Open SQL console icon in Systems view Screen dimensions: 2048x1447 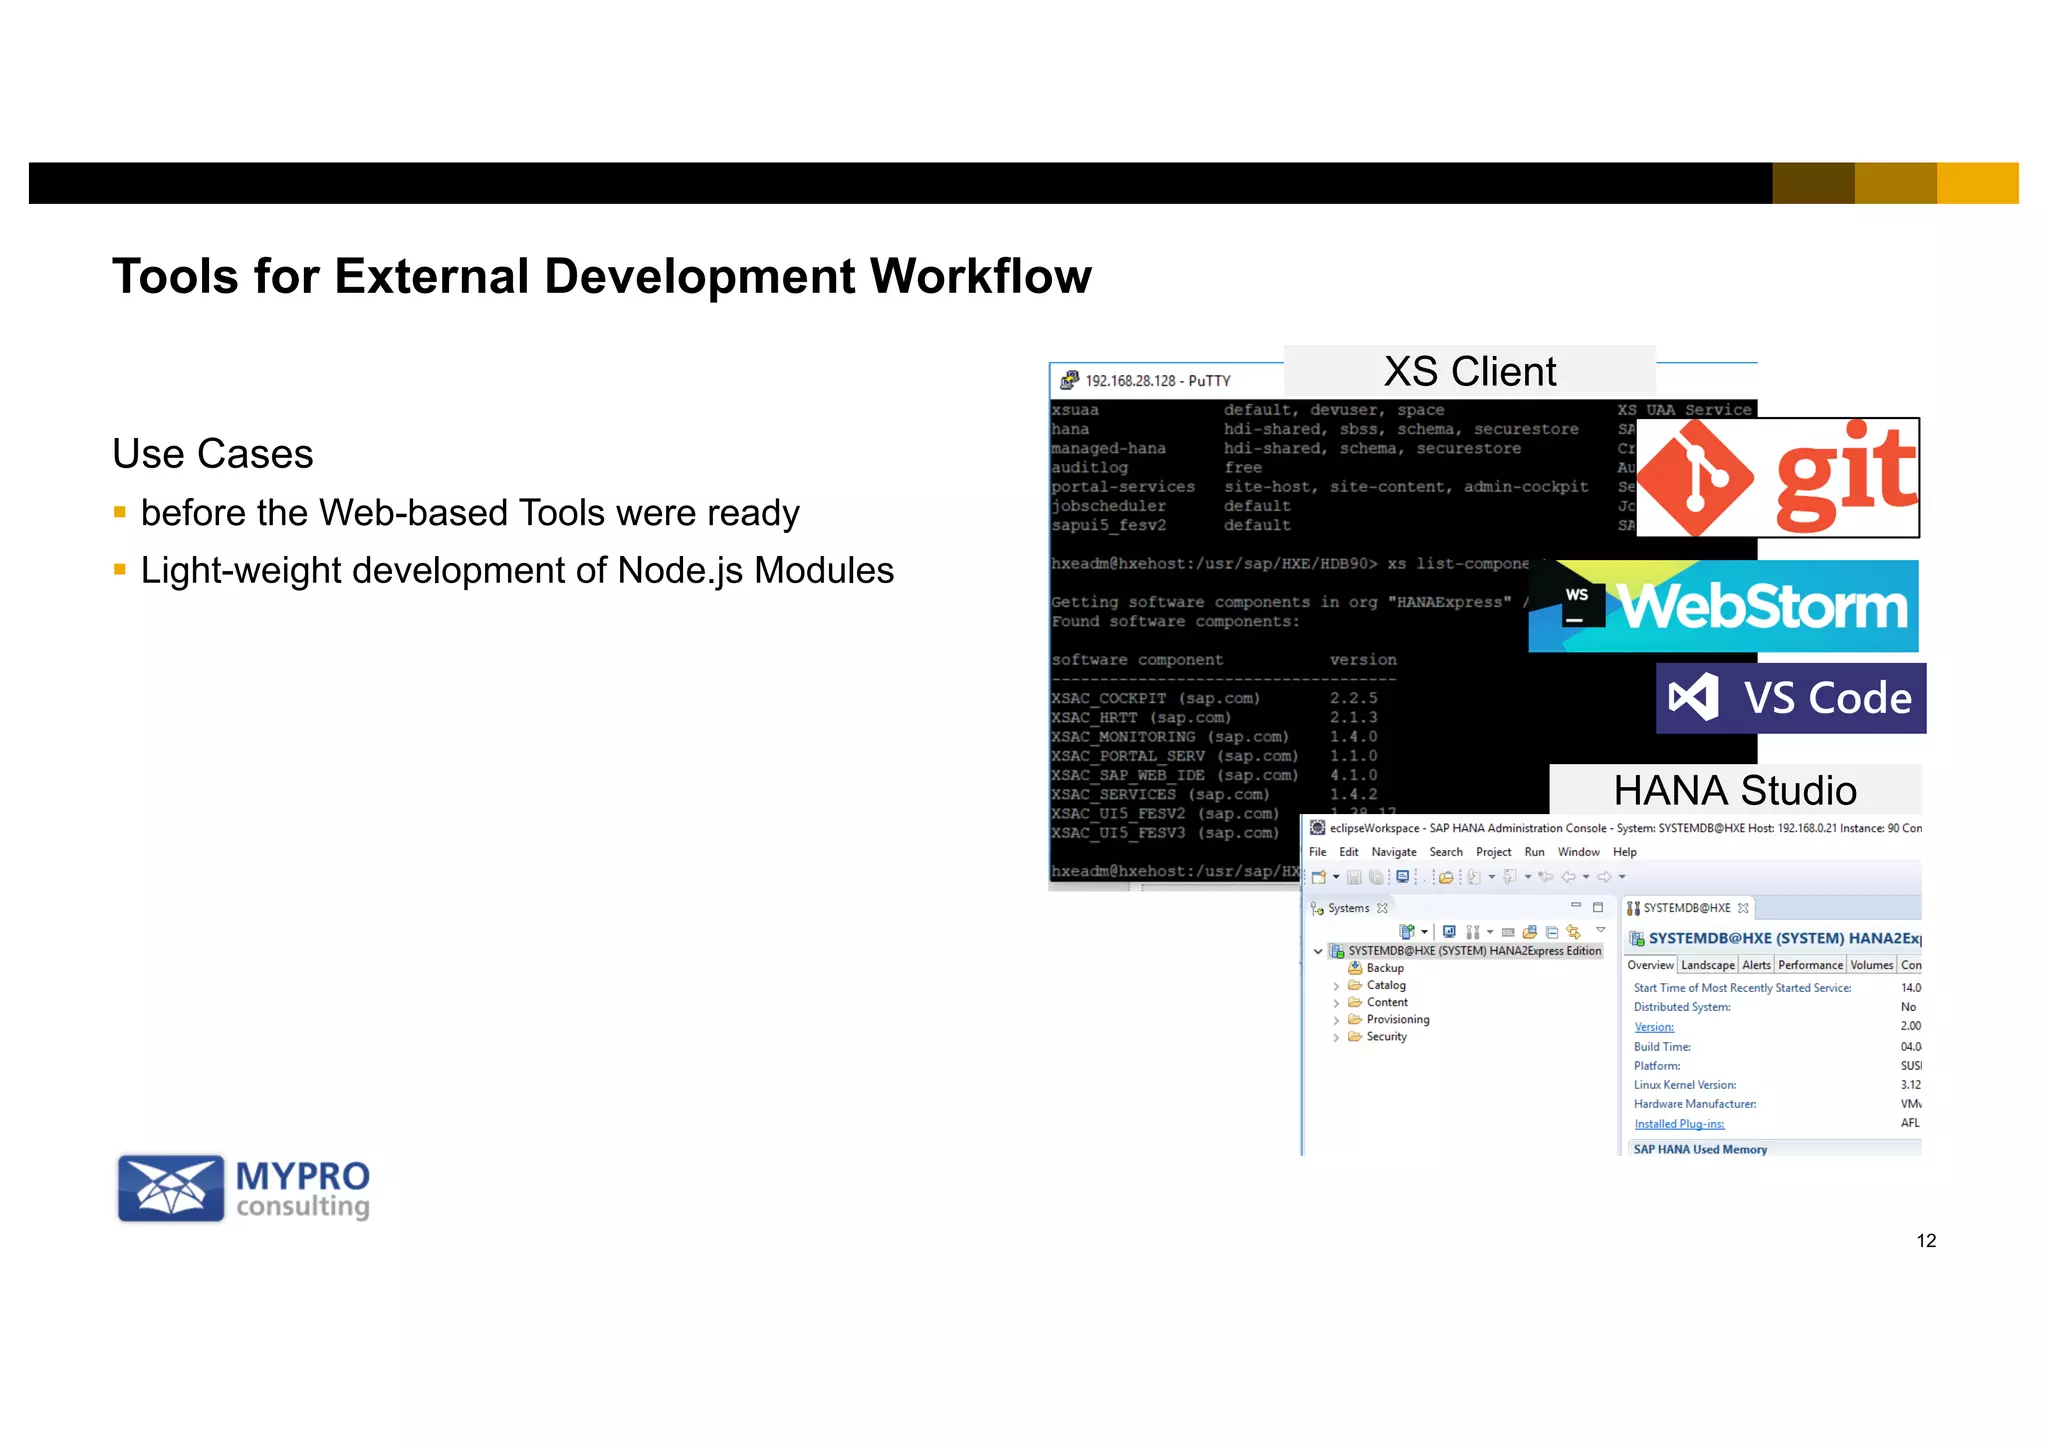click(1508, 932)
